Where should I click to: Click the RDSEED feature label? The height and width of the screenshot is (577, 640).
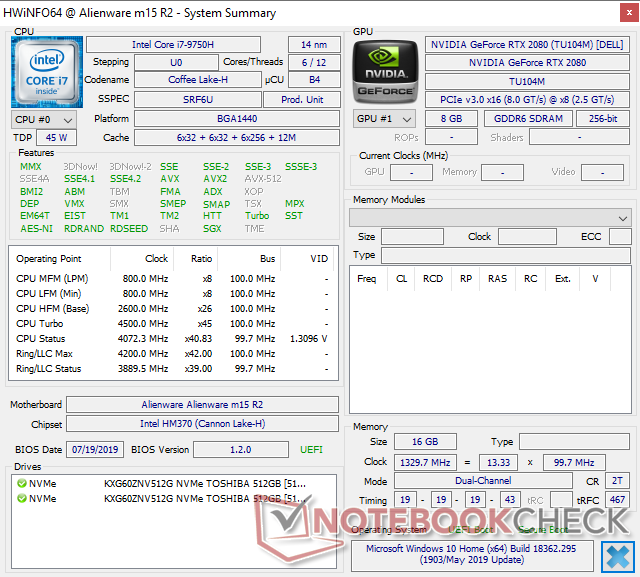[x=129, y=229]
